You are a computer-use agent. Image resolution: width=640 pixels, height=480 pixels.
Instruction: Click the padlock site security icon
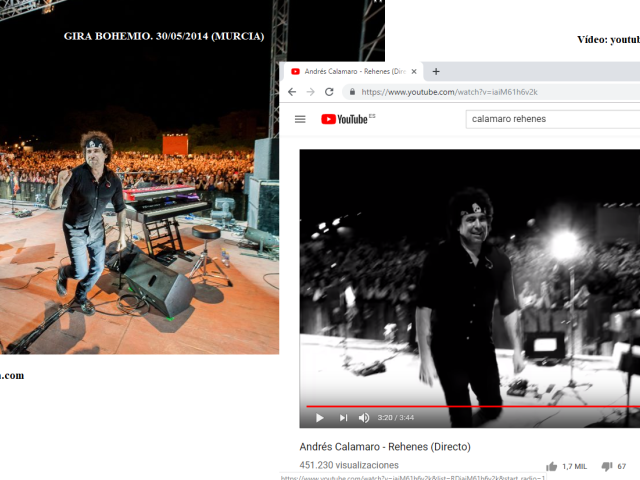point(352,92)
